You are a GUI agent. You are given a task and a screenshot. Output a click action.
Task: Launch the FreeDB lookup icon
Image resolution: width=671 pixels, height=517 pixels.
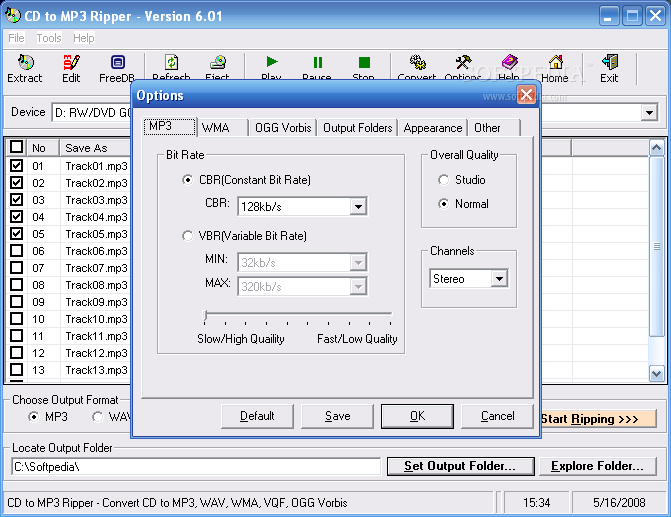point(118,62)
